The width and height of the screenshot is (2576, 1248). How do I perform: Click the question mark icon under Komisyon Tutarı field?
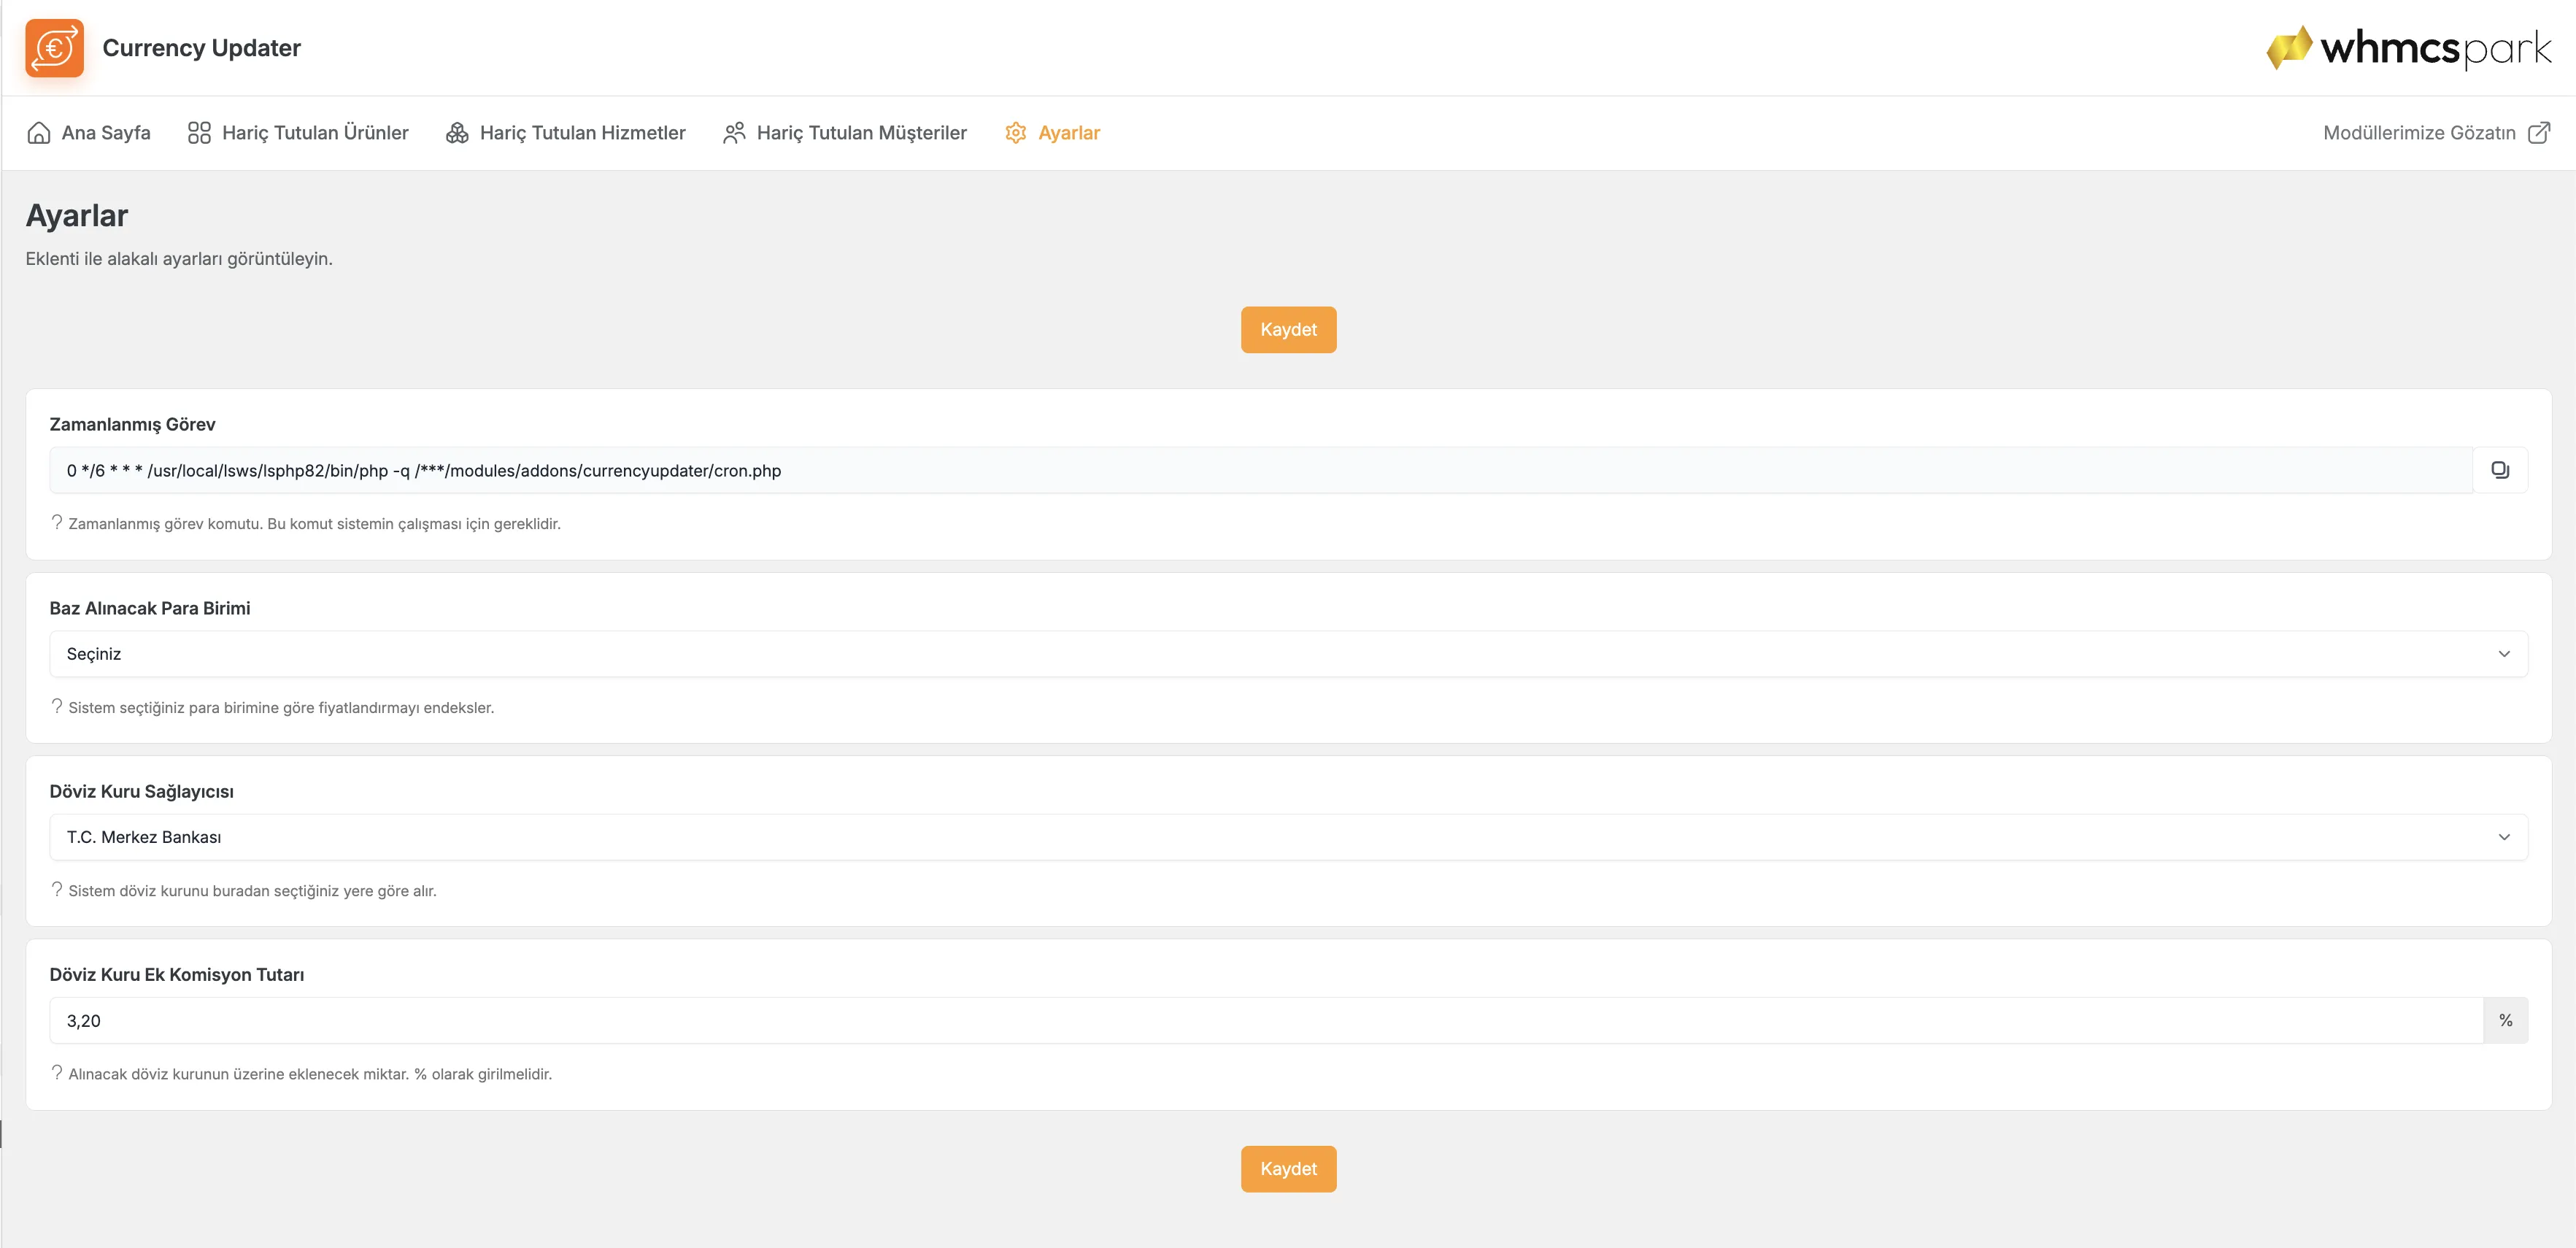click(x=57, y=1072)
